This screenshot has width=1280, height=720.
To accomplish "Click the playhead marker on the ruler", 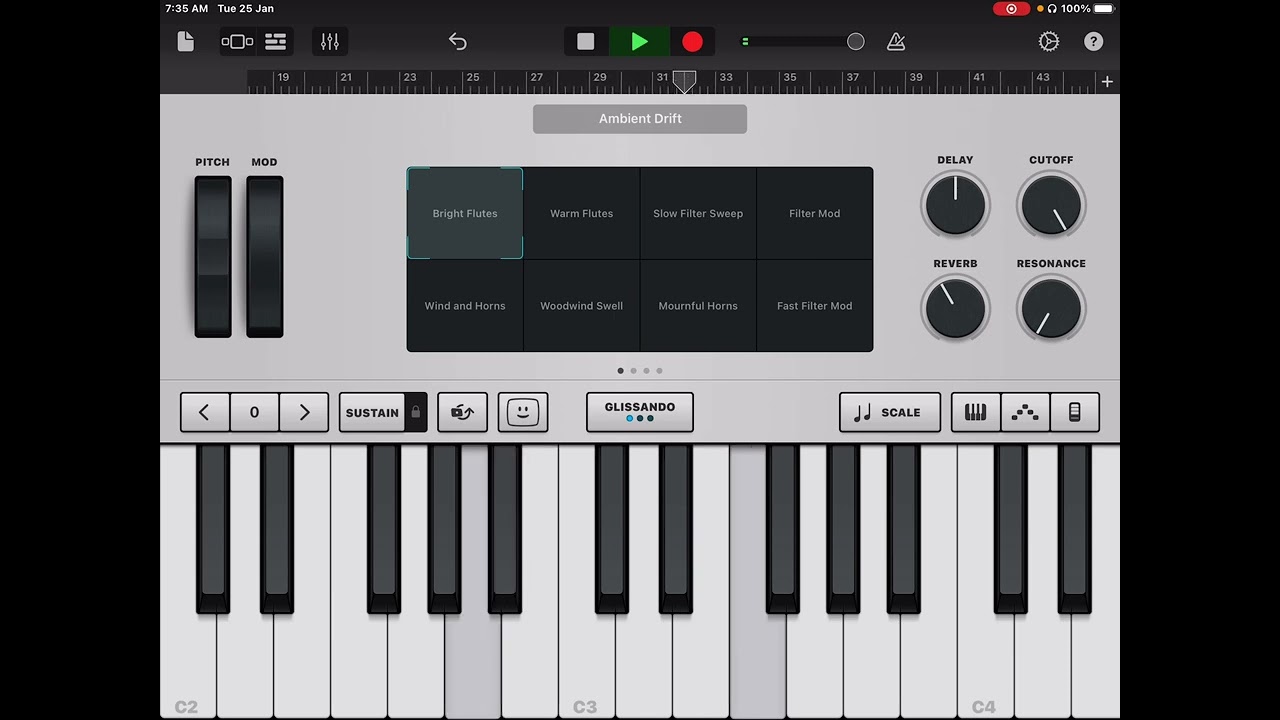I will (x=684, y=82).
